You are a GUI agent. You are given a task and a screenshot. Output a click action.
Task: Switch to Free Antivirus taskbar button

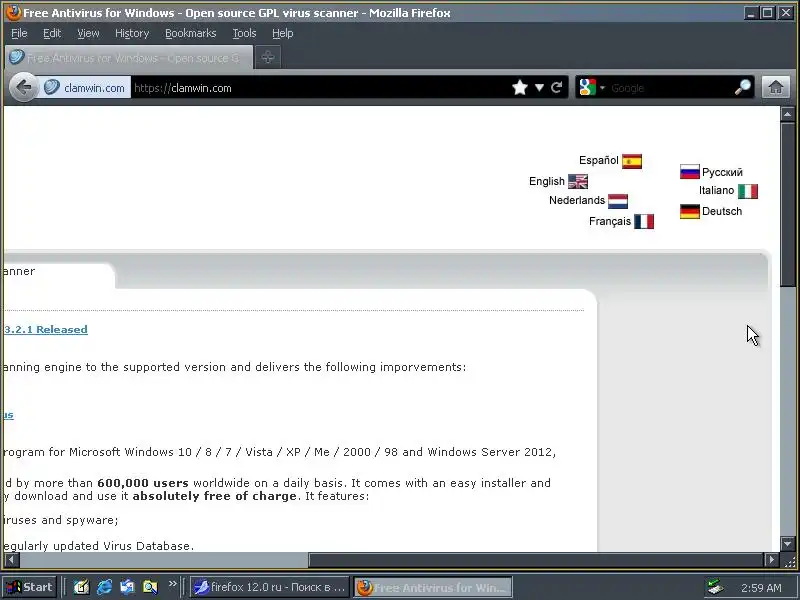pyautogui.click(x=433, y=587)
